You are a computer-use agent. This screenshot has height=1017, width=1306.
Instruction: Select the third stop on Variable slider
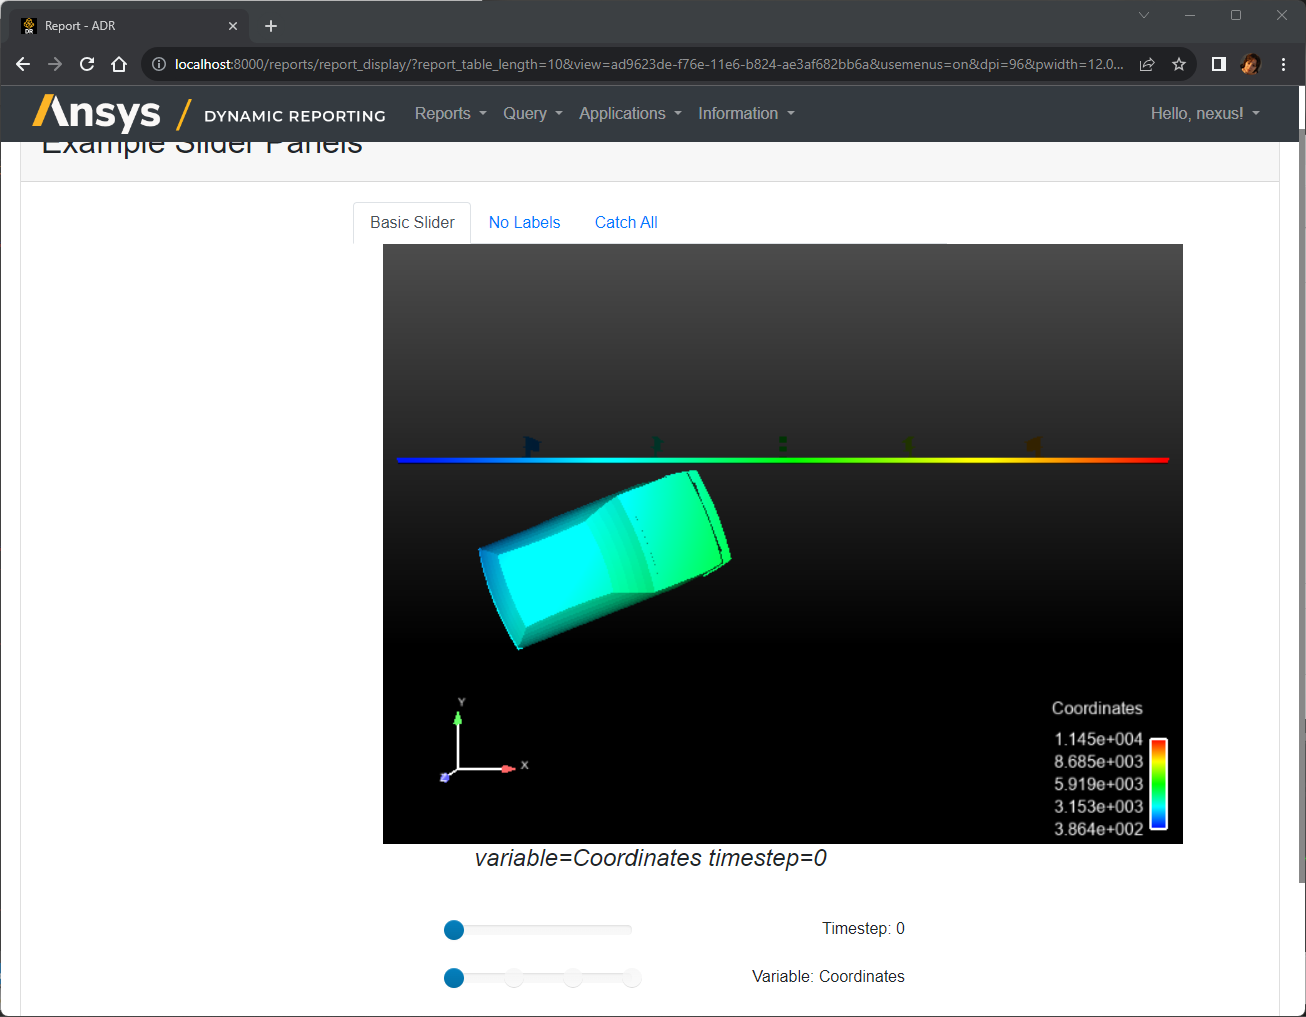(572, 978)
